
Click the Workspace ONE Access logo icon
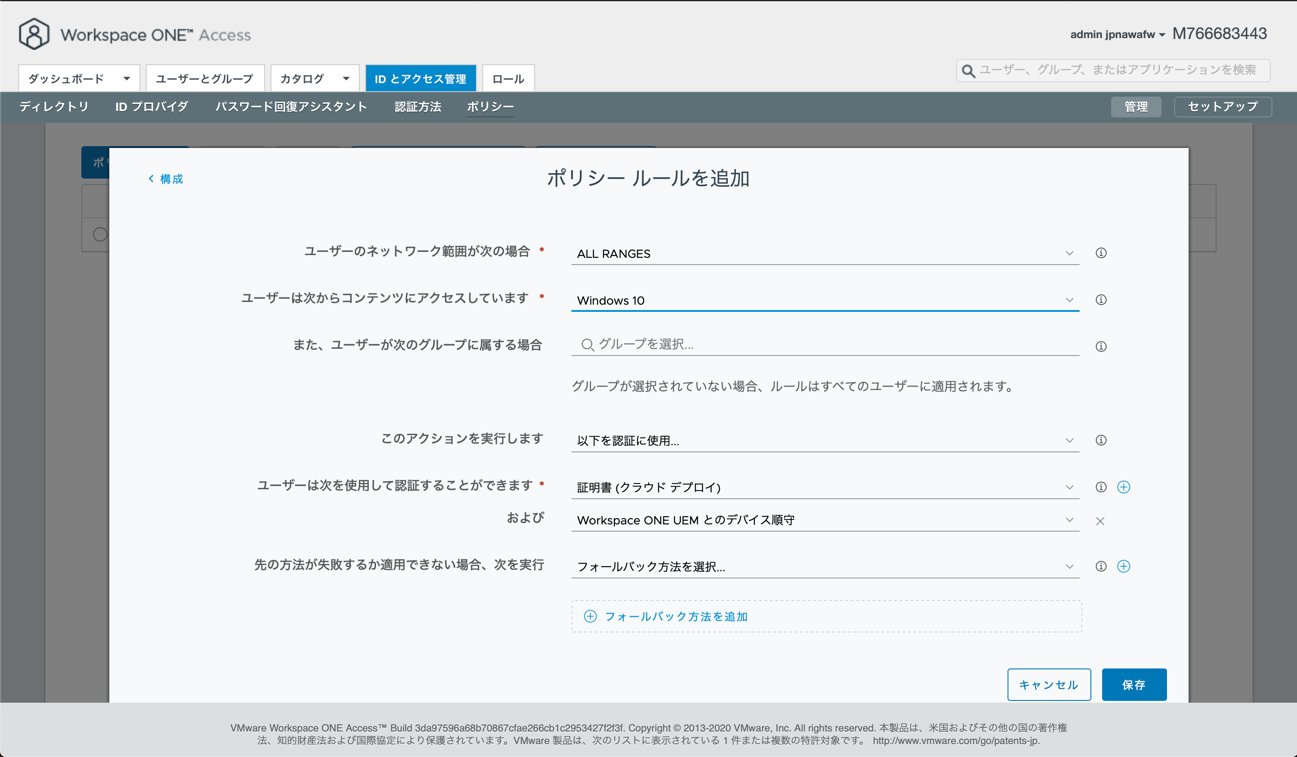click(34, 34)
